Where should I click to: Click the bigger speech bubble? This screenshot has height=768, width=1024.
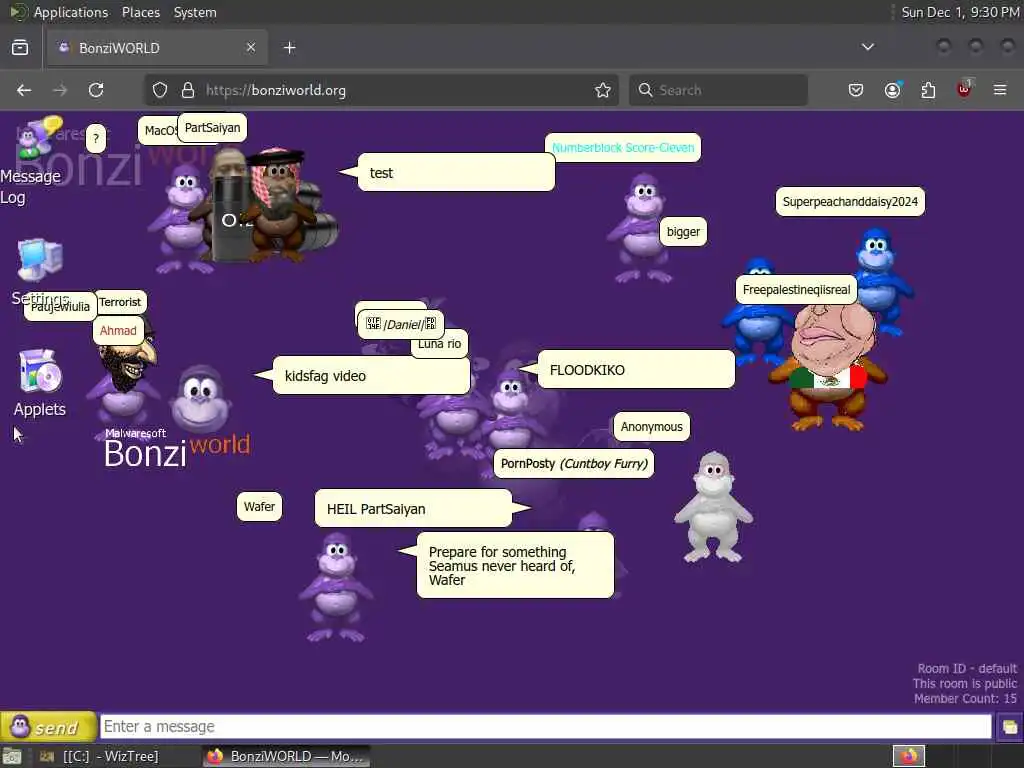(683, 232)
